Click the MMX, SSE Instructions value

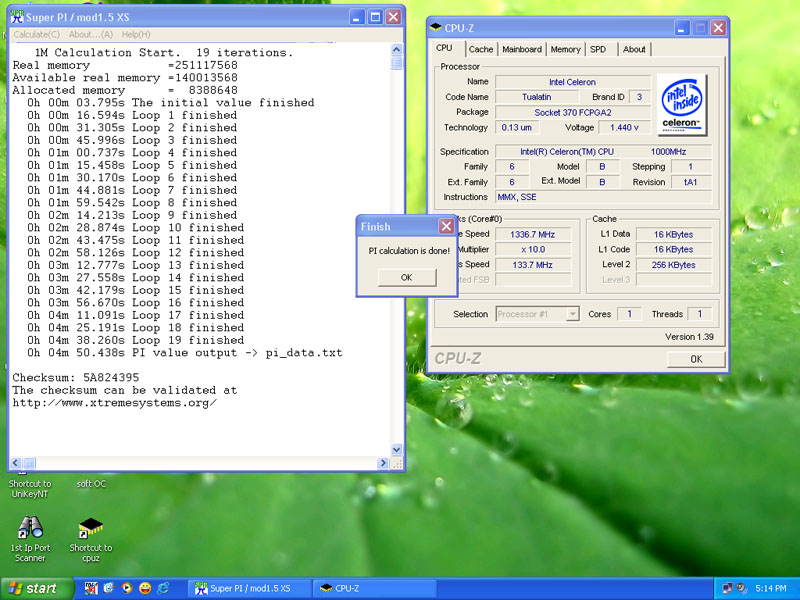(603, 197)
